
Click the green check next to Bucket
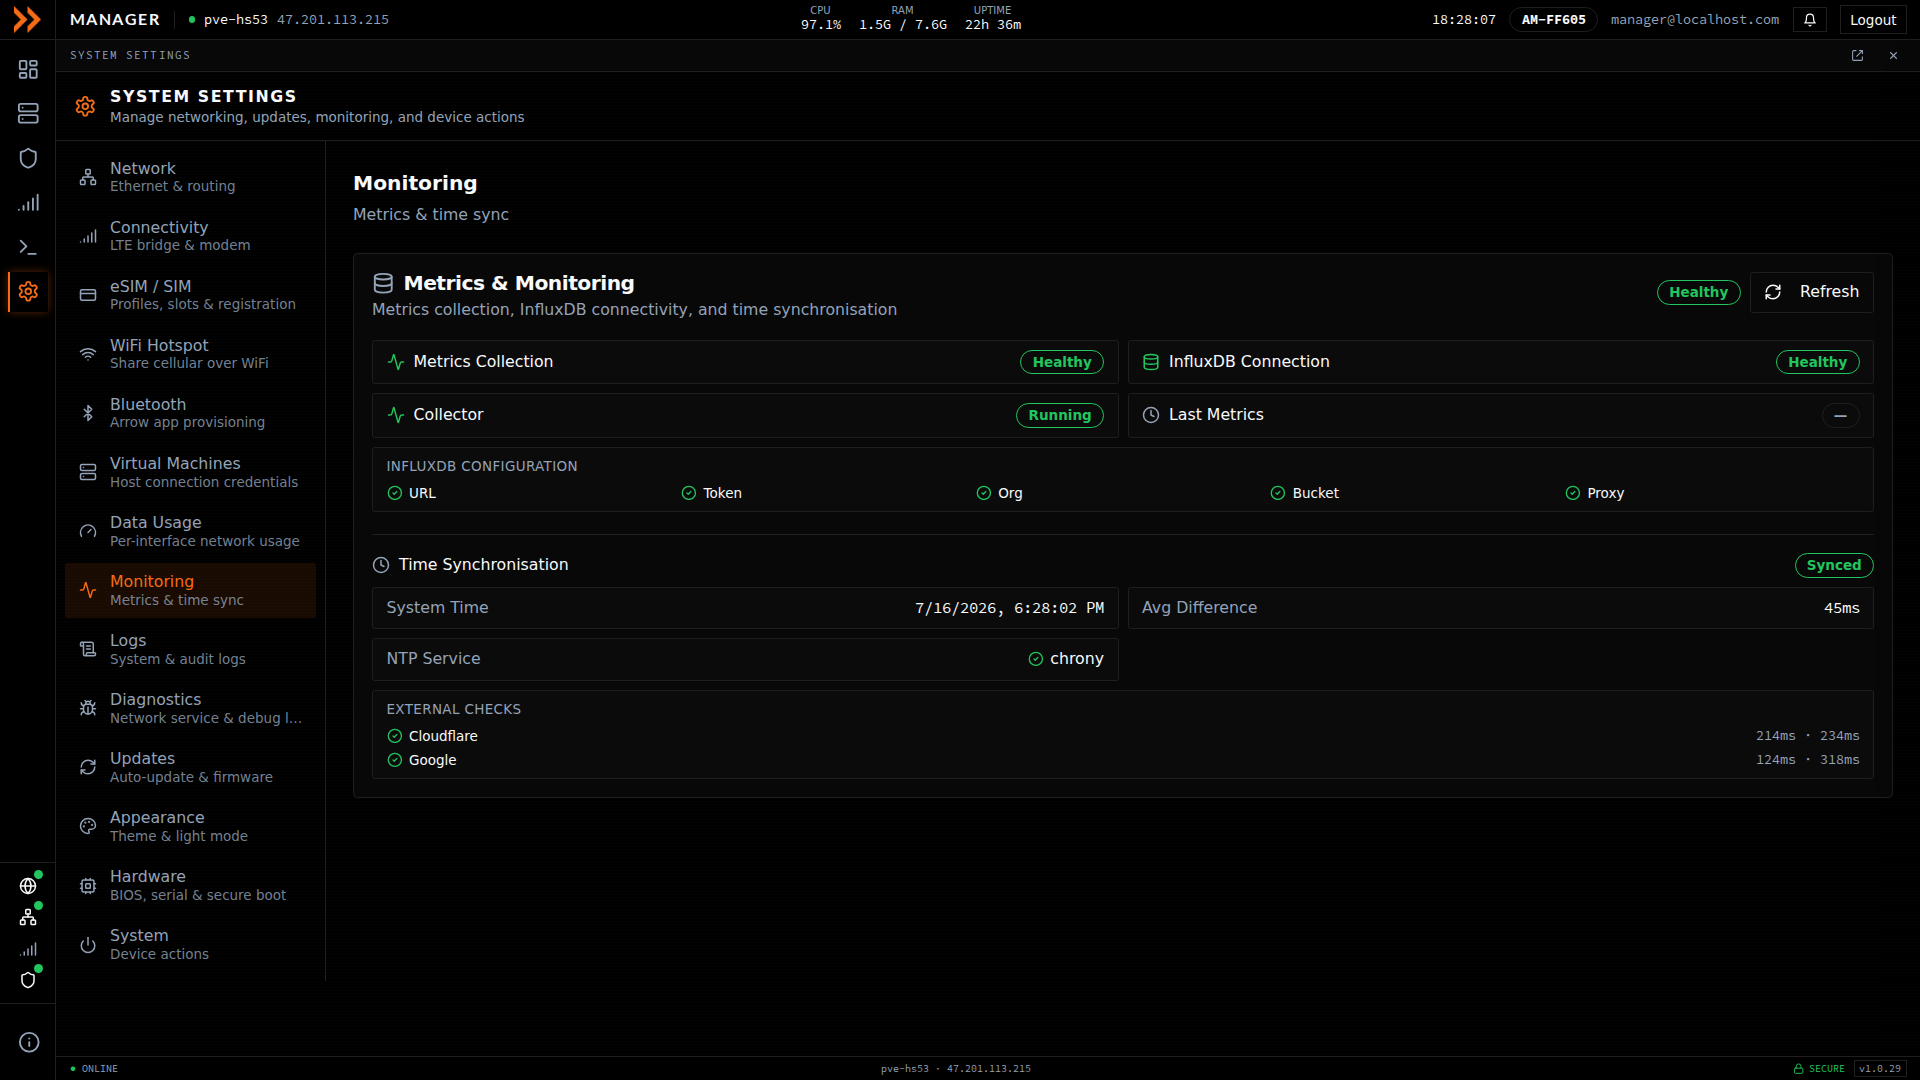(x=1278, y=493)
